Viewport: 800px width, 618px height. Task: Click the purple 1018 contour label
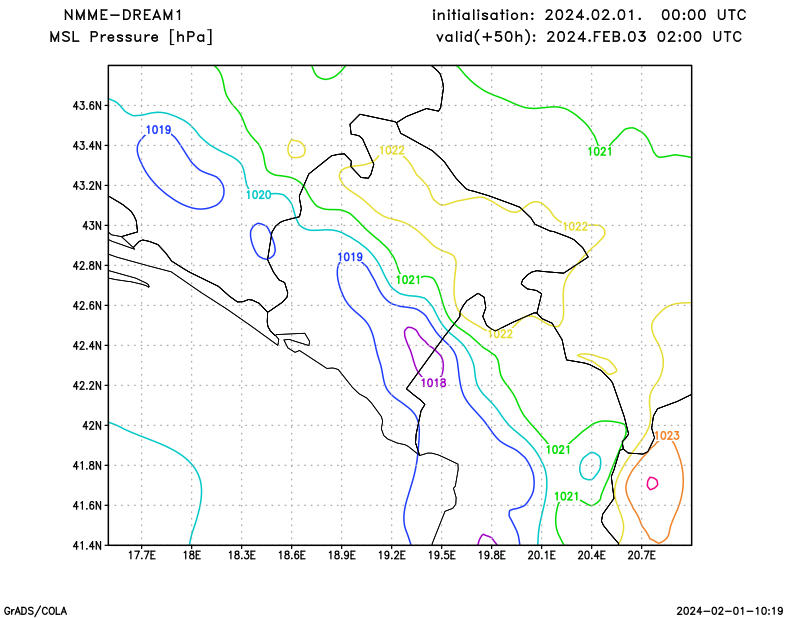tap(434, 383)
